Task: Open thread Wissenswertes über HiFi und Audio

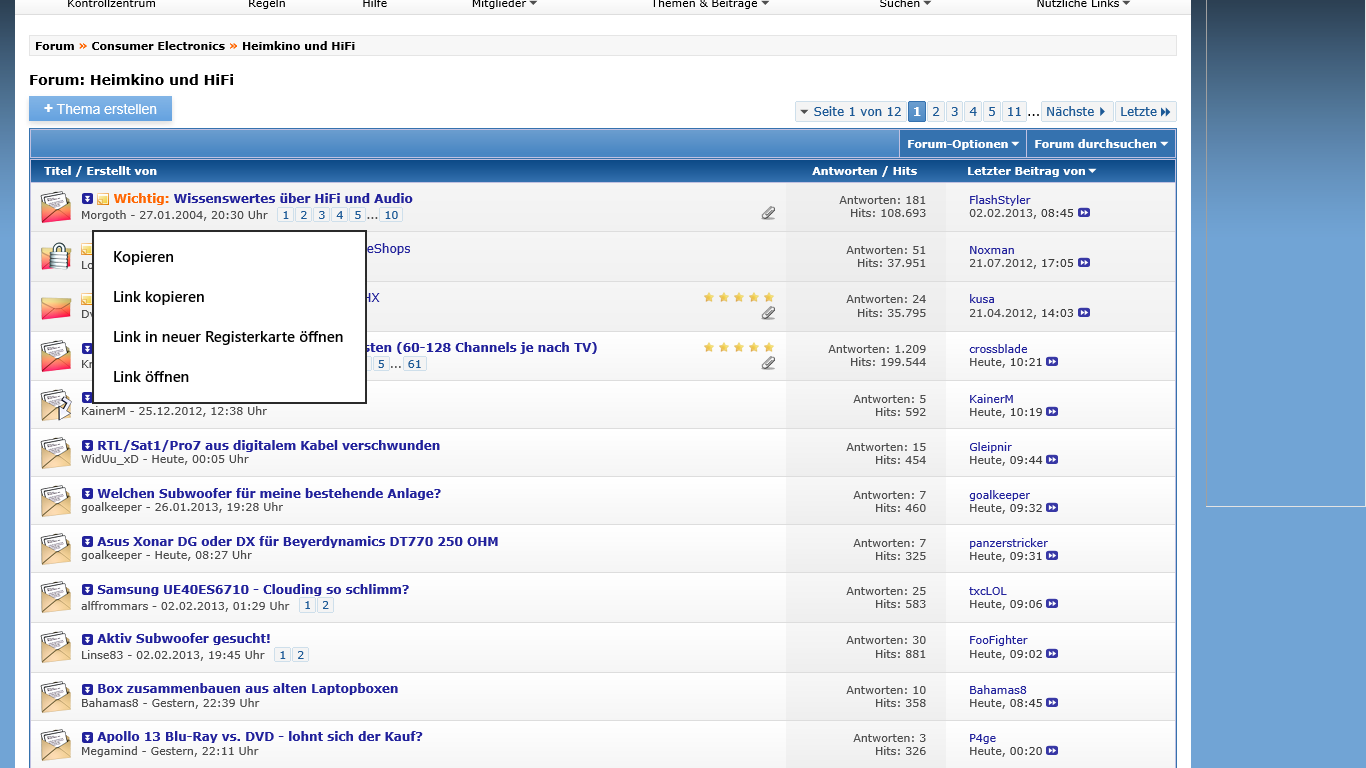Action: 293,198
